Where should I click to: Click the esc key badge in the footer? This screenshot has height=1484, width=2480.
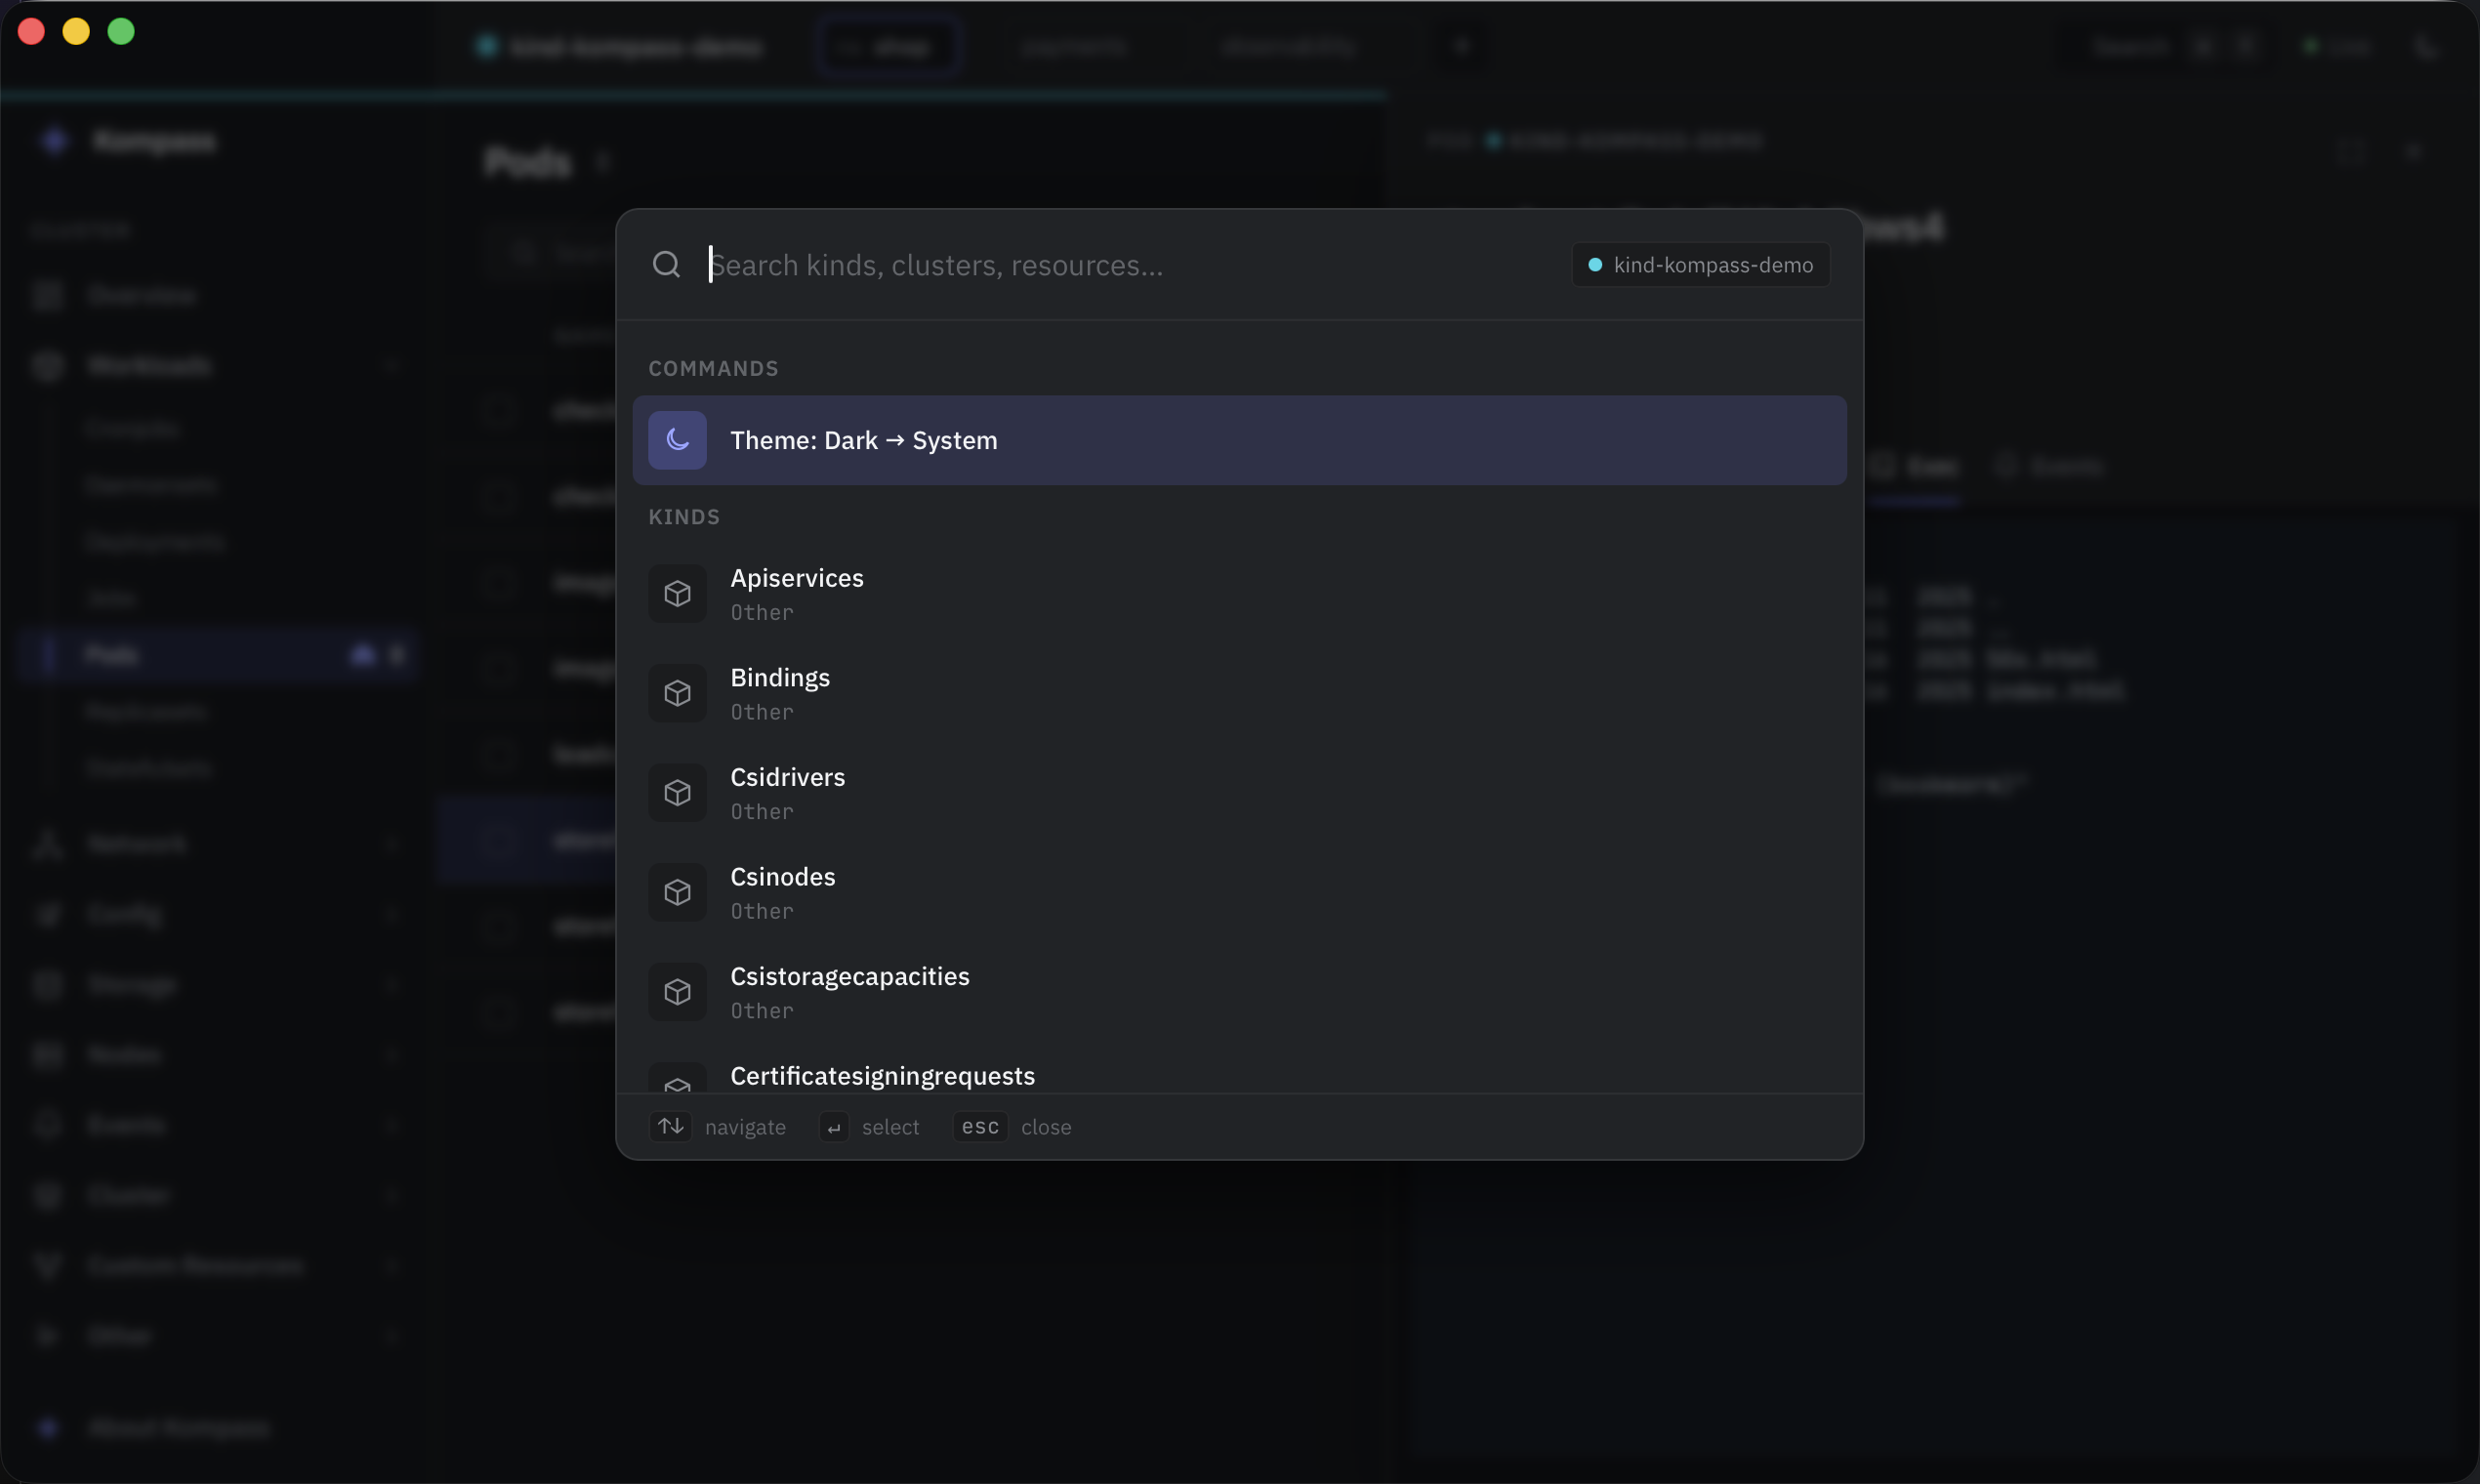coord(980,1127)
